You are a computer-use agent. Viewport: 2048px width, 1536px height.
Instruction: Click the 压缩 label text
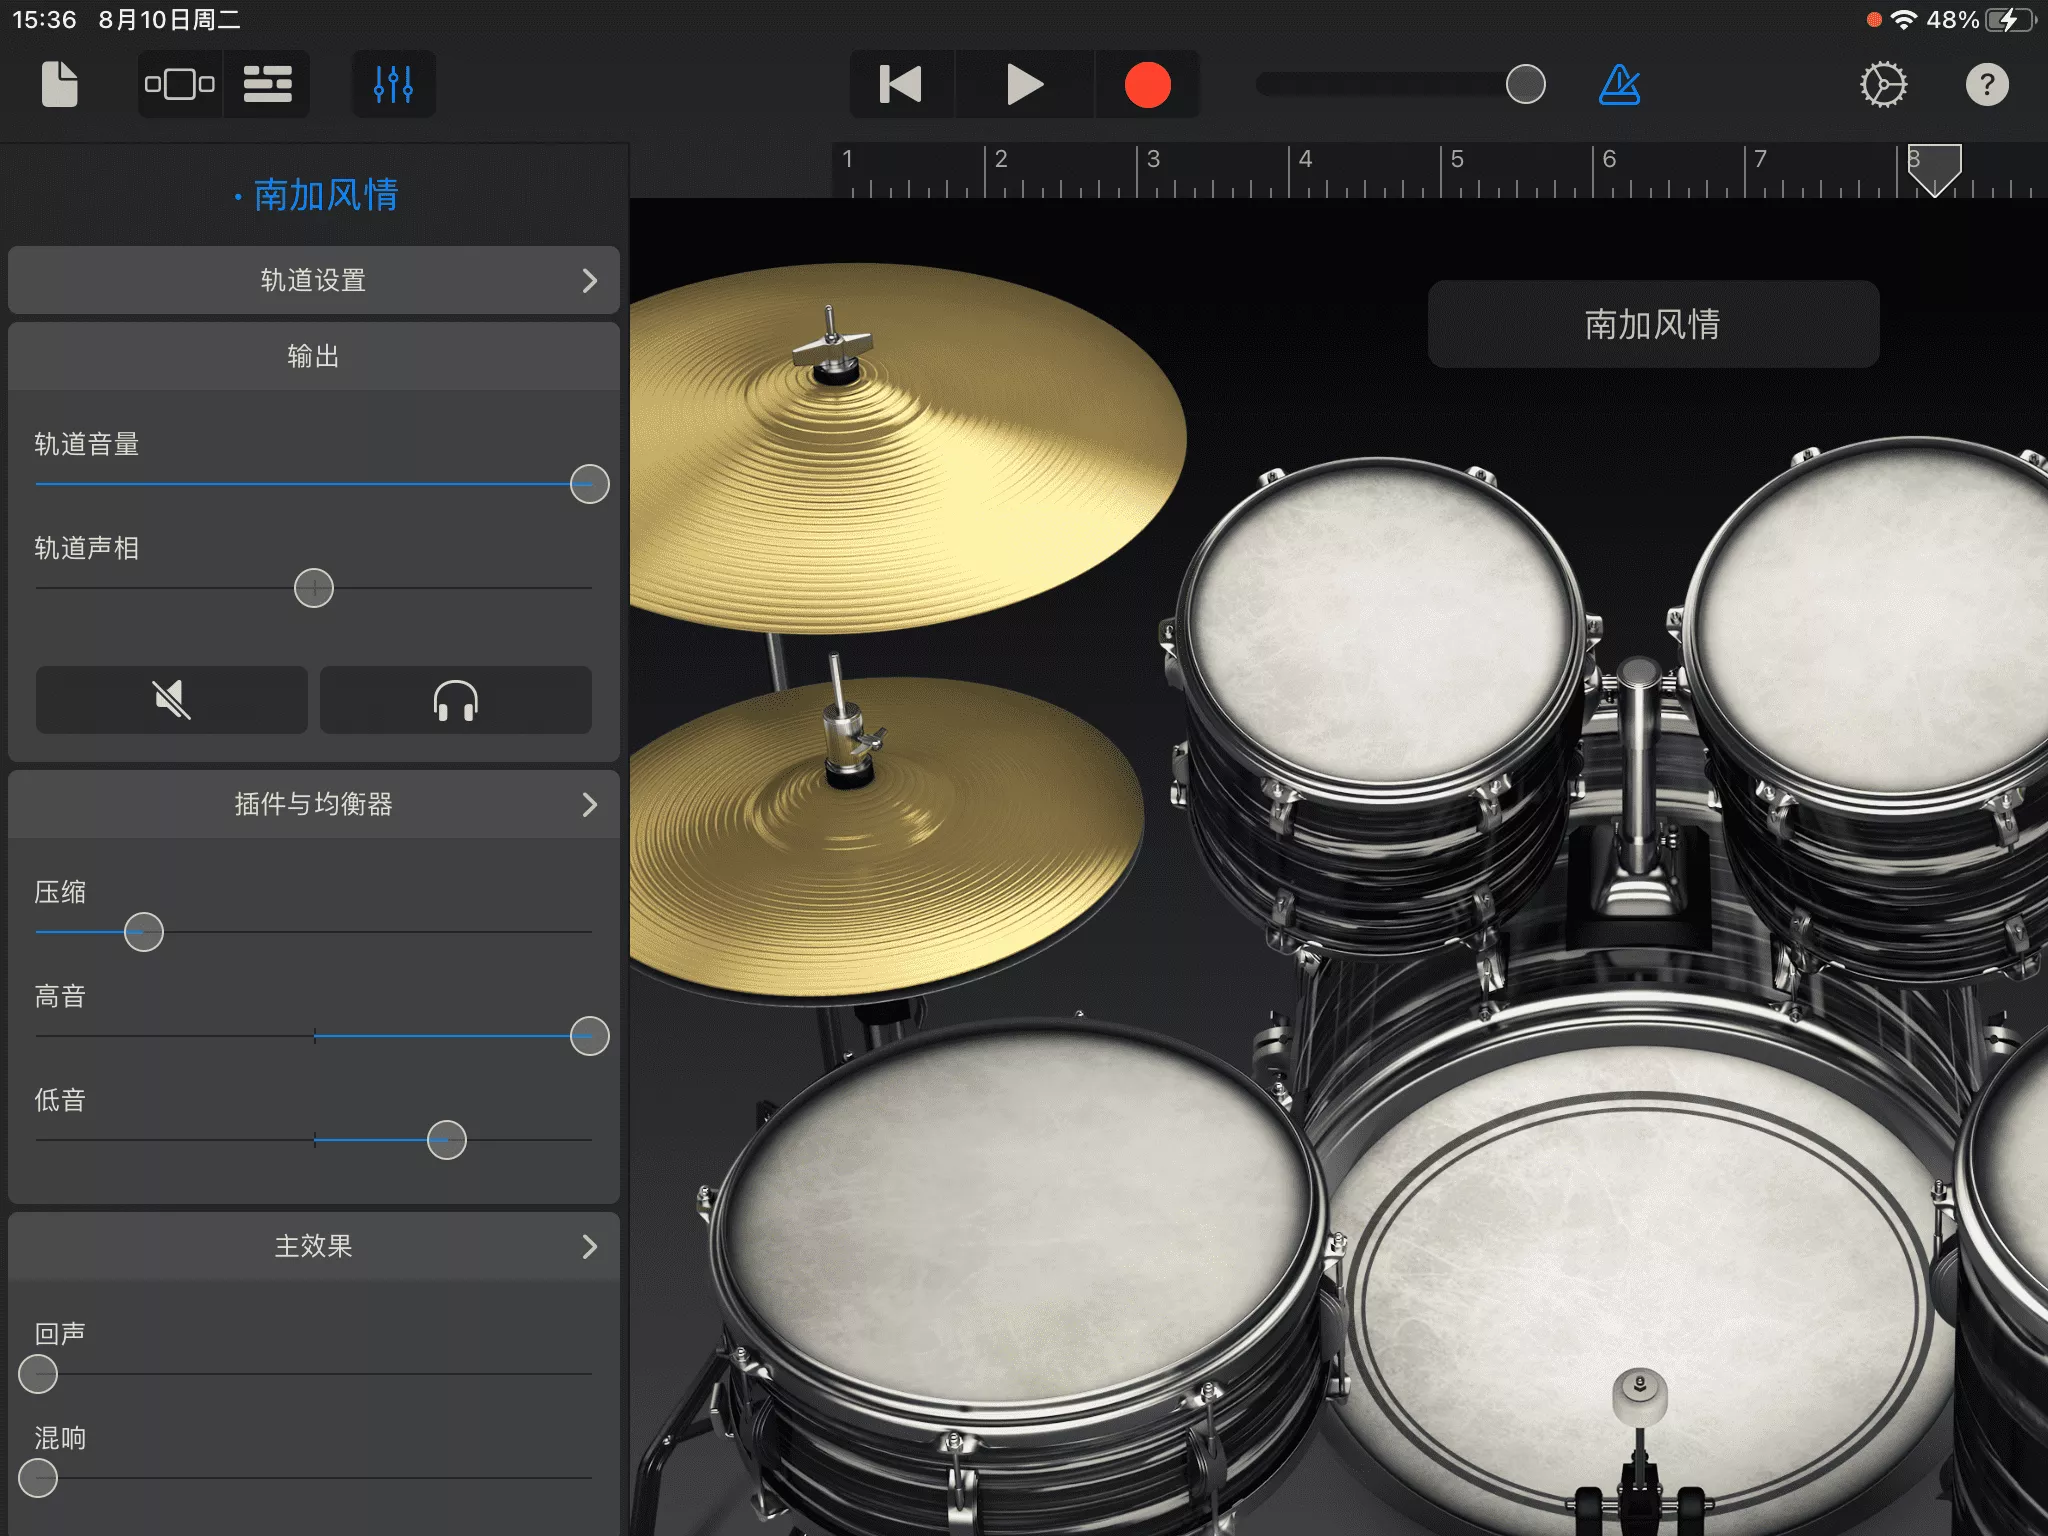point(60,892)
